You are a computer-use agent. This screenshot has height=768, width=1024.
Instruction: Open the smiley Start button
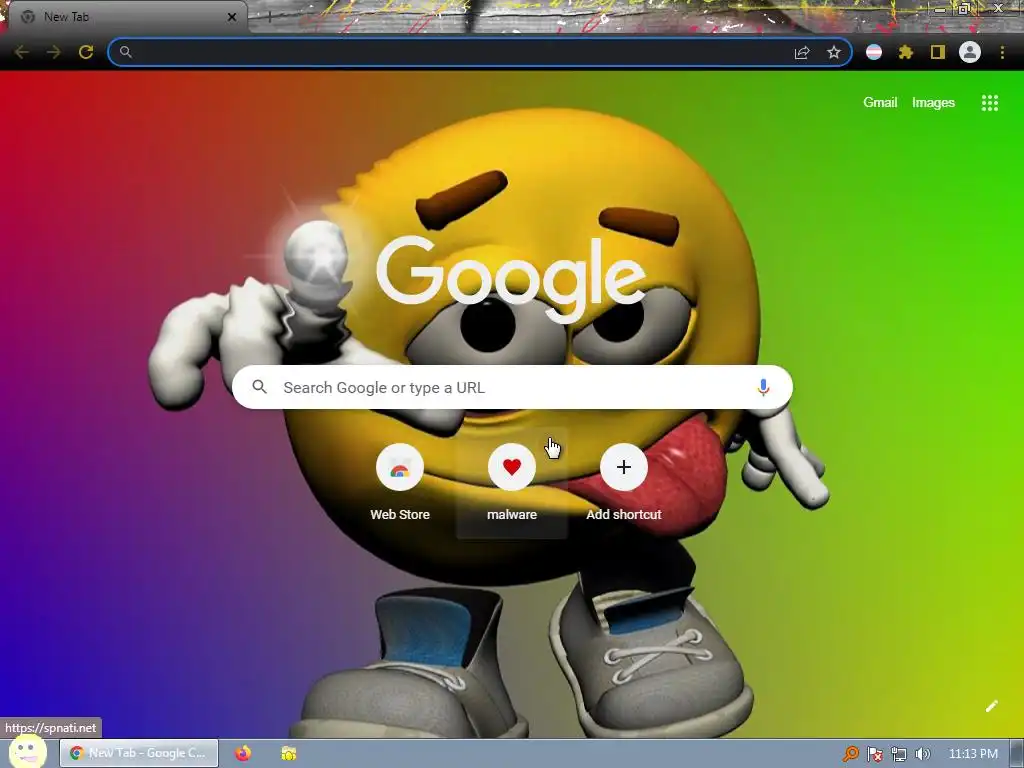click(27, 752)
